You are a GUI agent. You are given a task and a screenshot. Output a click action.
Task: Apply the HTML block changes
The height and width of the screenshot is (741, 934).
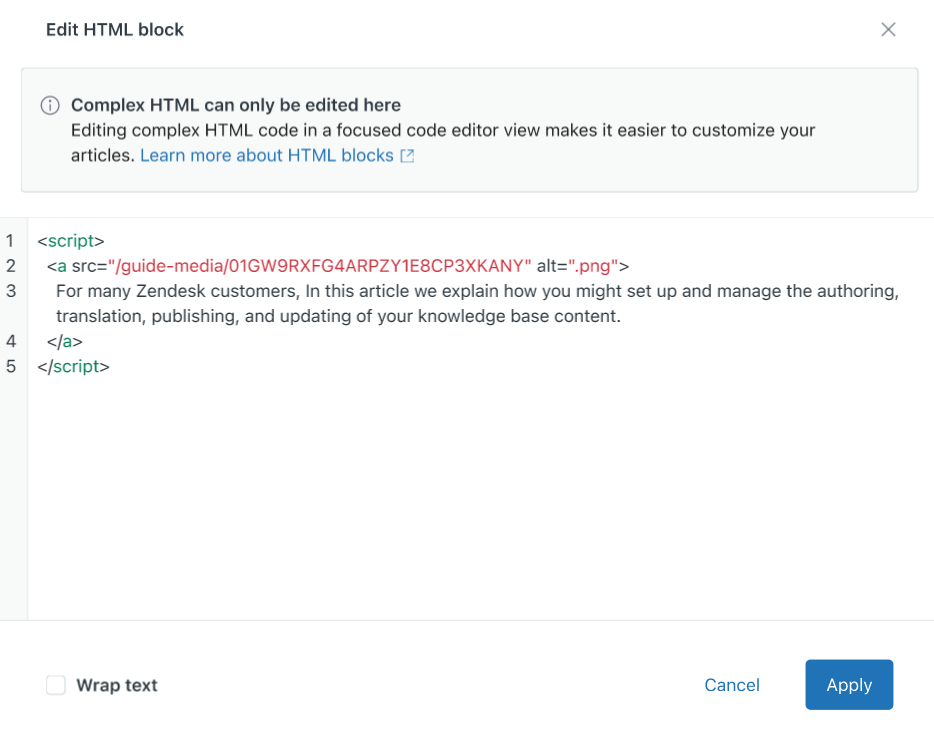coord(848,685)
